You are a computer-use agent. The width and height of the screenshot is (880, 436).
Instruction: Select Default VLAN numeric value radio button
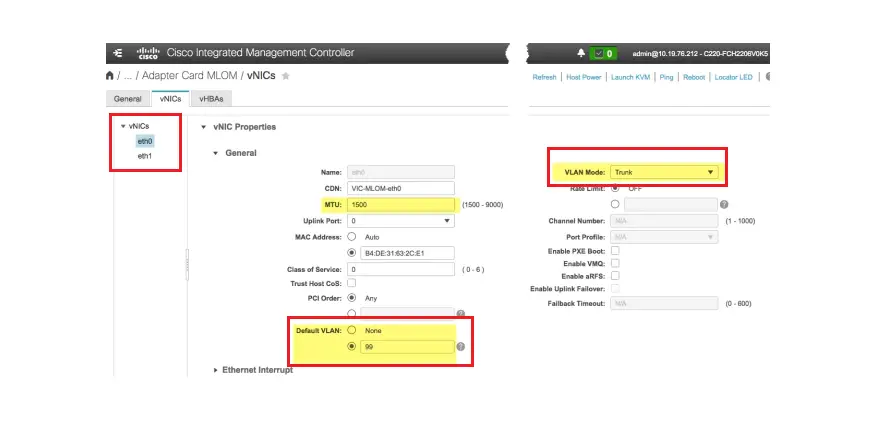[x=352, y=346]
